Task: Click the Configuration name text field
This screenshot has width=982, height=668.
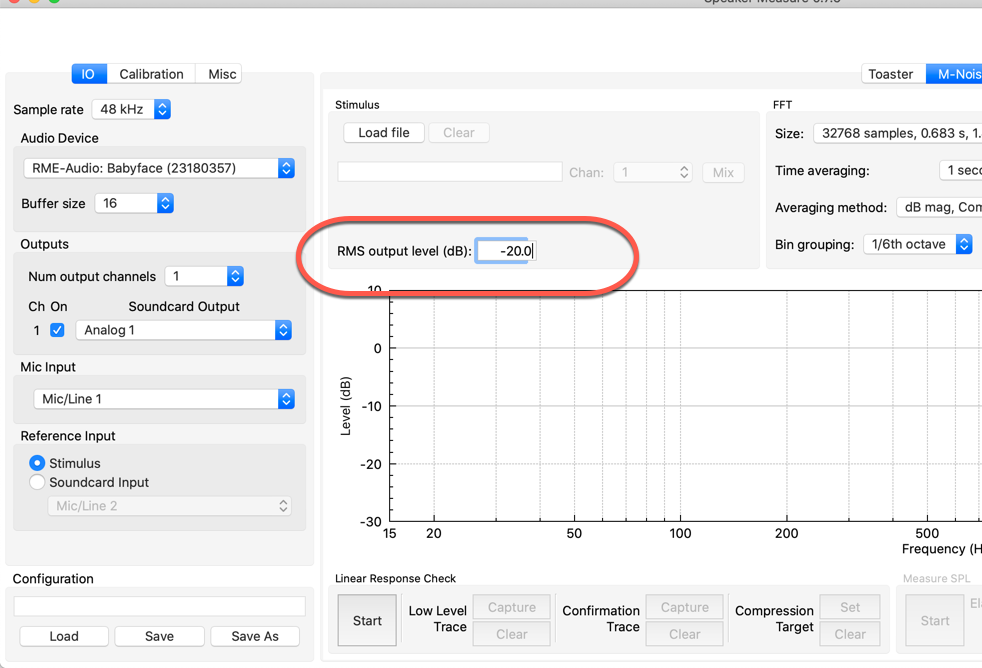Action: click(x=159, y=606)
